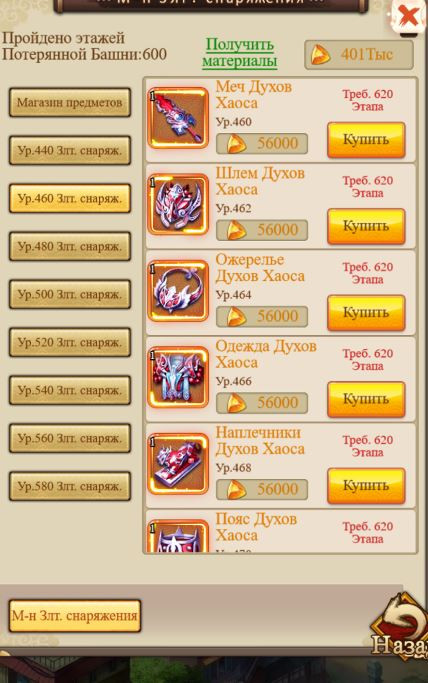Open the Ур.520 Злт. снаряж. section
Image resolution: width=428 pixels, height=683 pixels.
[x=70, y=342]
